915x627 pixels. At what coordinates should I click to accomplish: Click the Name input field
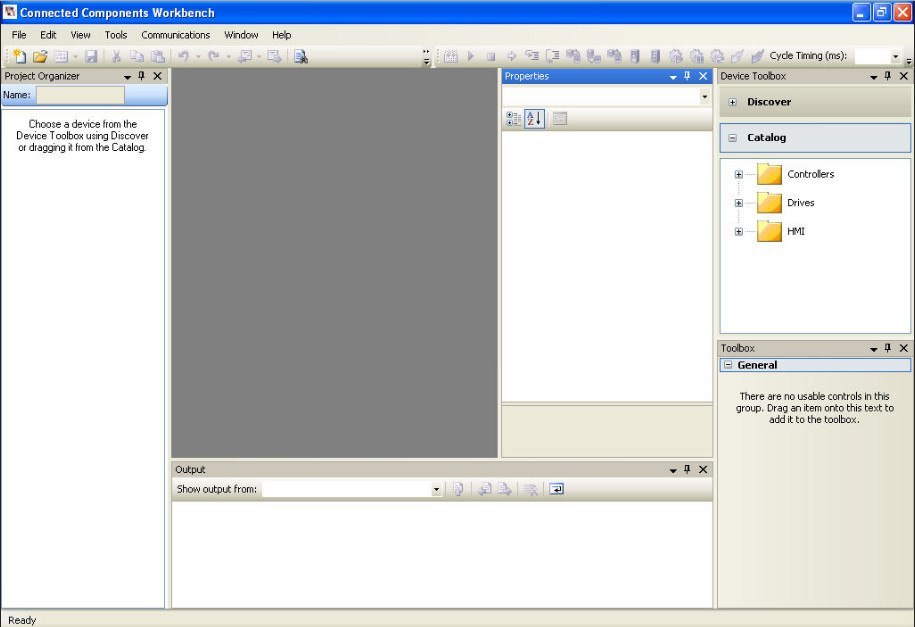click(x=81, y=95)
